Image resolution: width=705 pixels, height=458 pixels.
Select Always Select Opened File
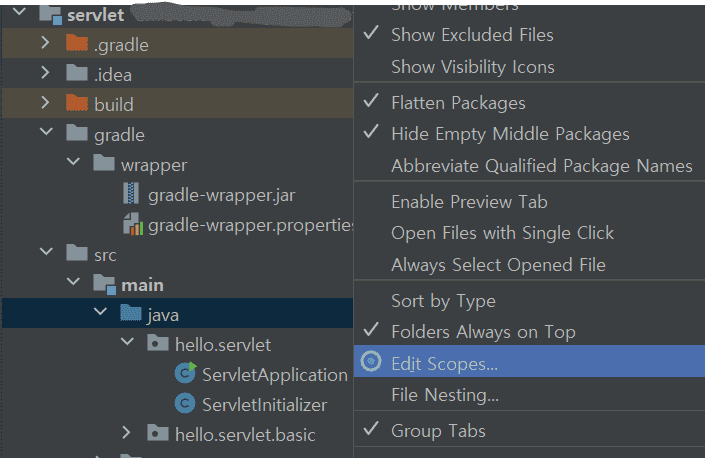point(498,265)
